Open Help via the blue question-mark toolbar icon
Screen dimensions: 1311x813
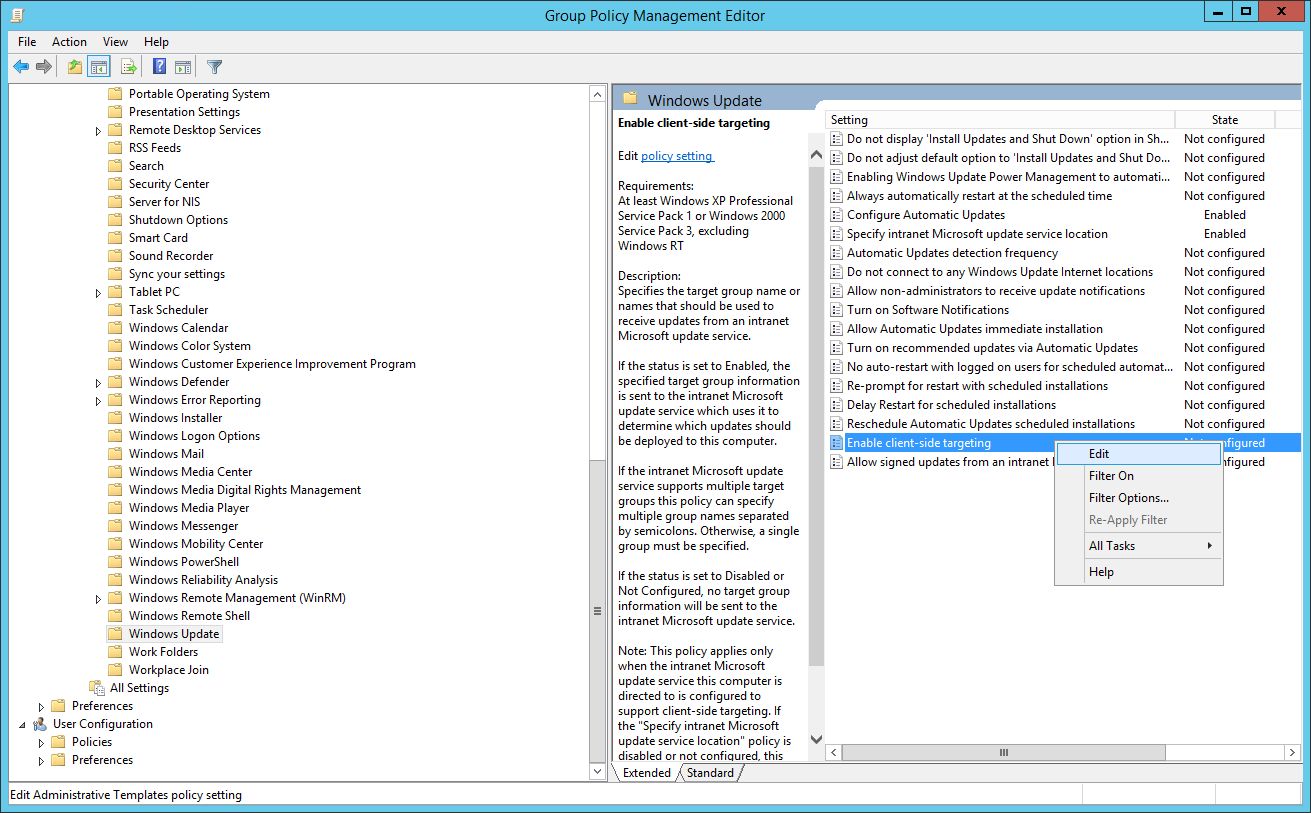pyautogui.click(x=159, y=67)
